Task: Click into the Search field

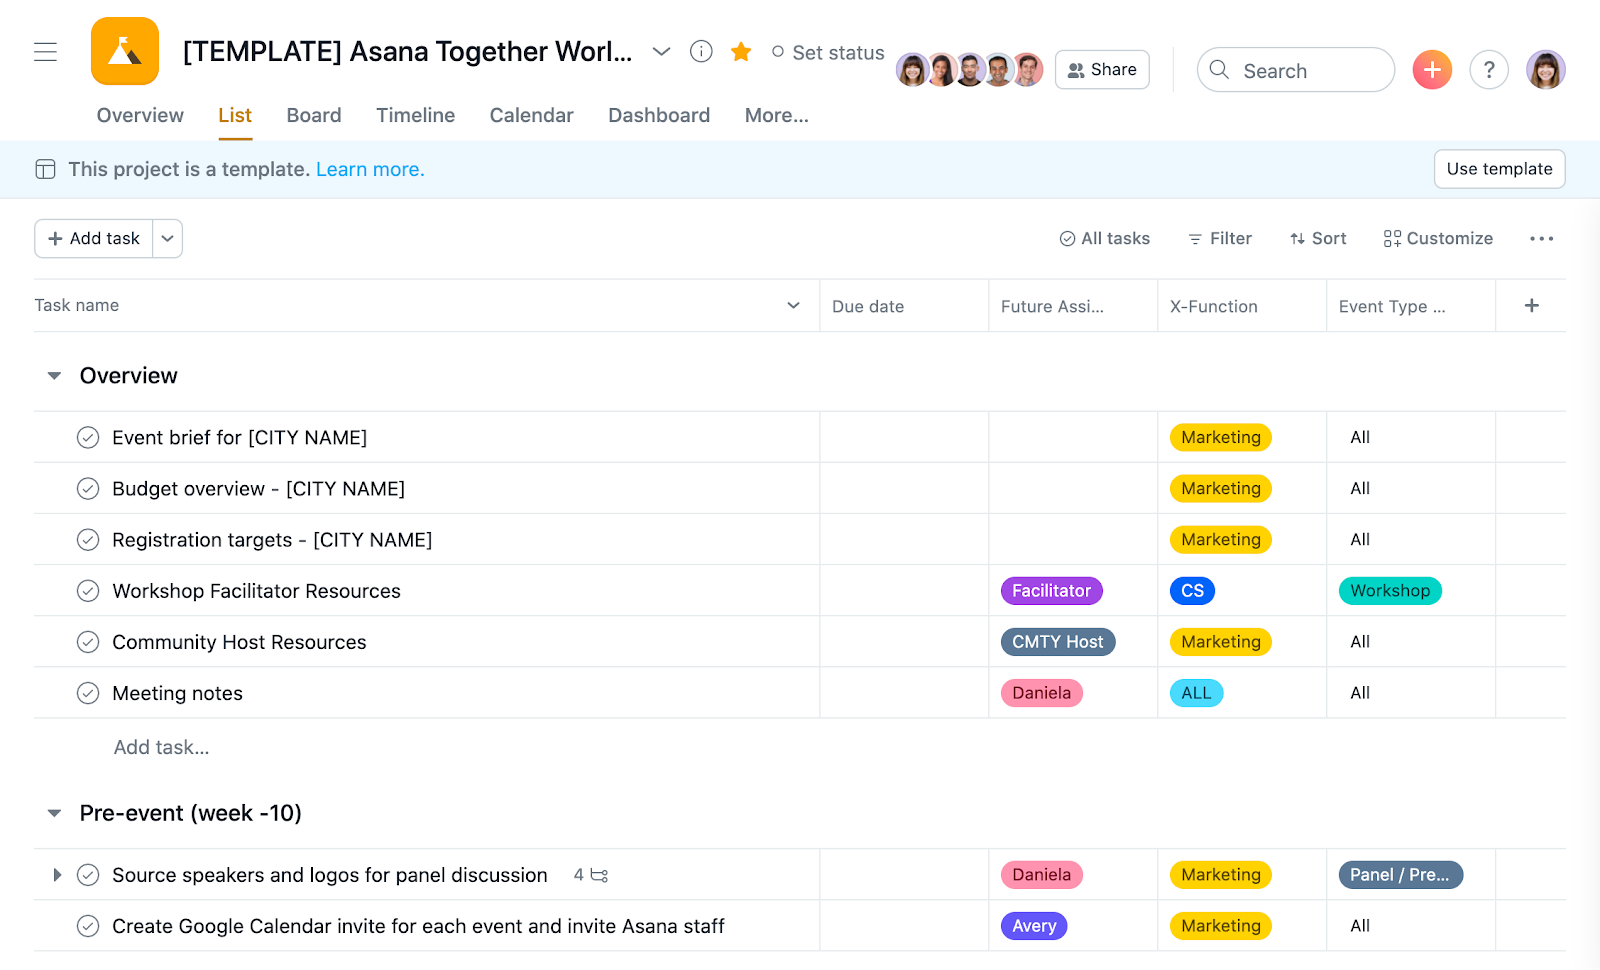Action: (x=1295, y=70)
